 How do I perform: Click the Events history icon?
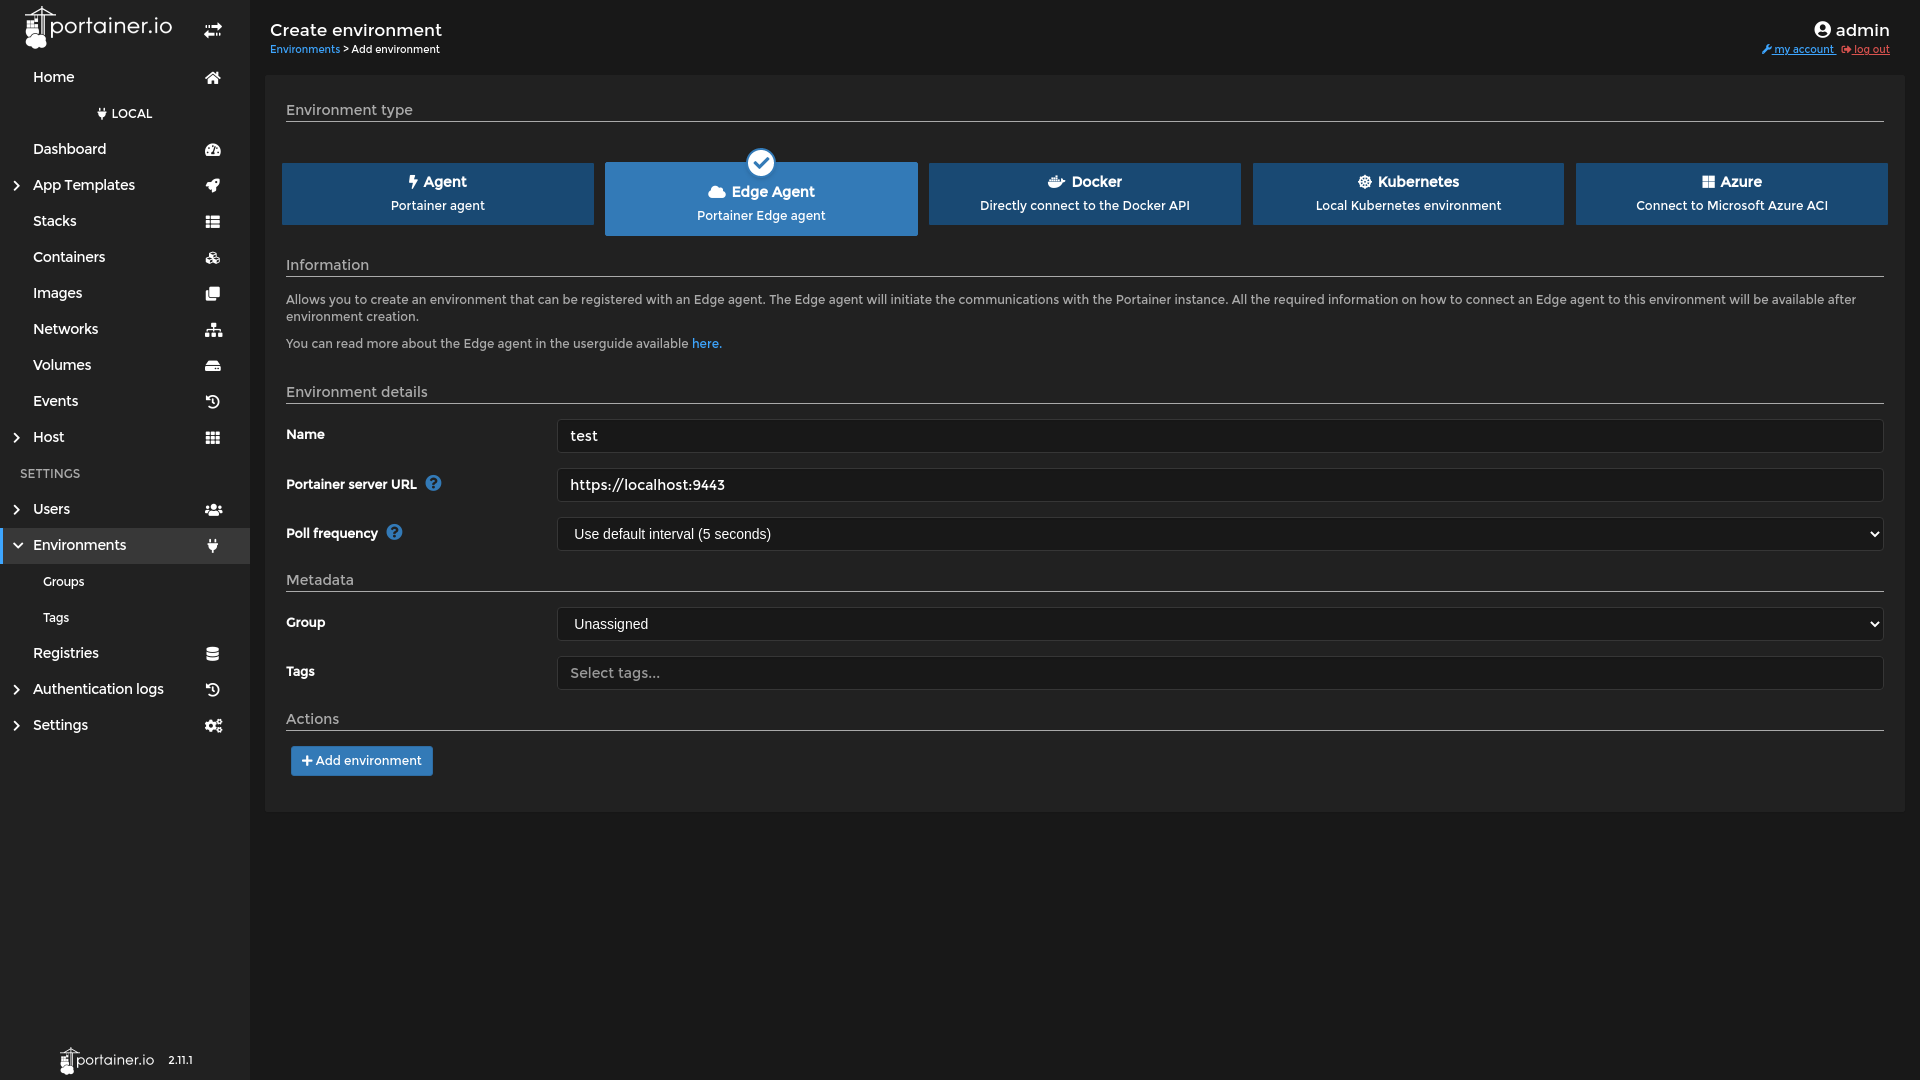coord(213,402)
